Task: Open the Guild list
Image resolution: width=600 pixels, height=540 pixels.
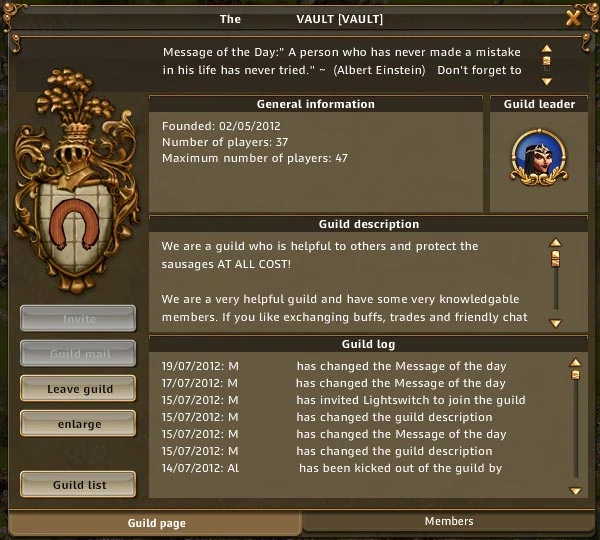Action: point(78,484)
